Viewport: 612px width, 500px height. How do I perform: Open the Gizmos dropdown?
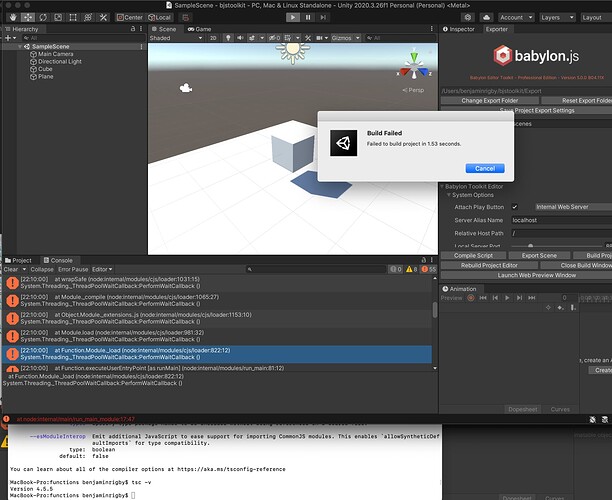coord(345,38)
